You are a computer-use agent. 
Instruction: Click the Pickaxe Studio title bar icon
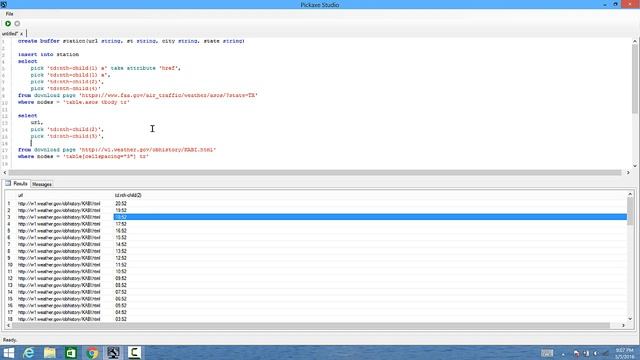[4, 4]
